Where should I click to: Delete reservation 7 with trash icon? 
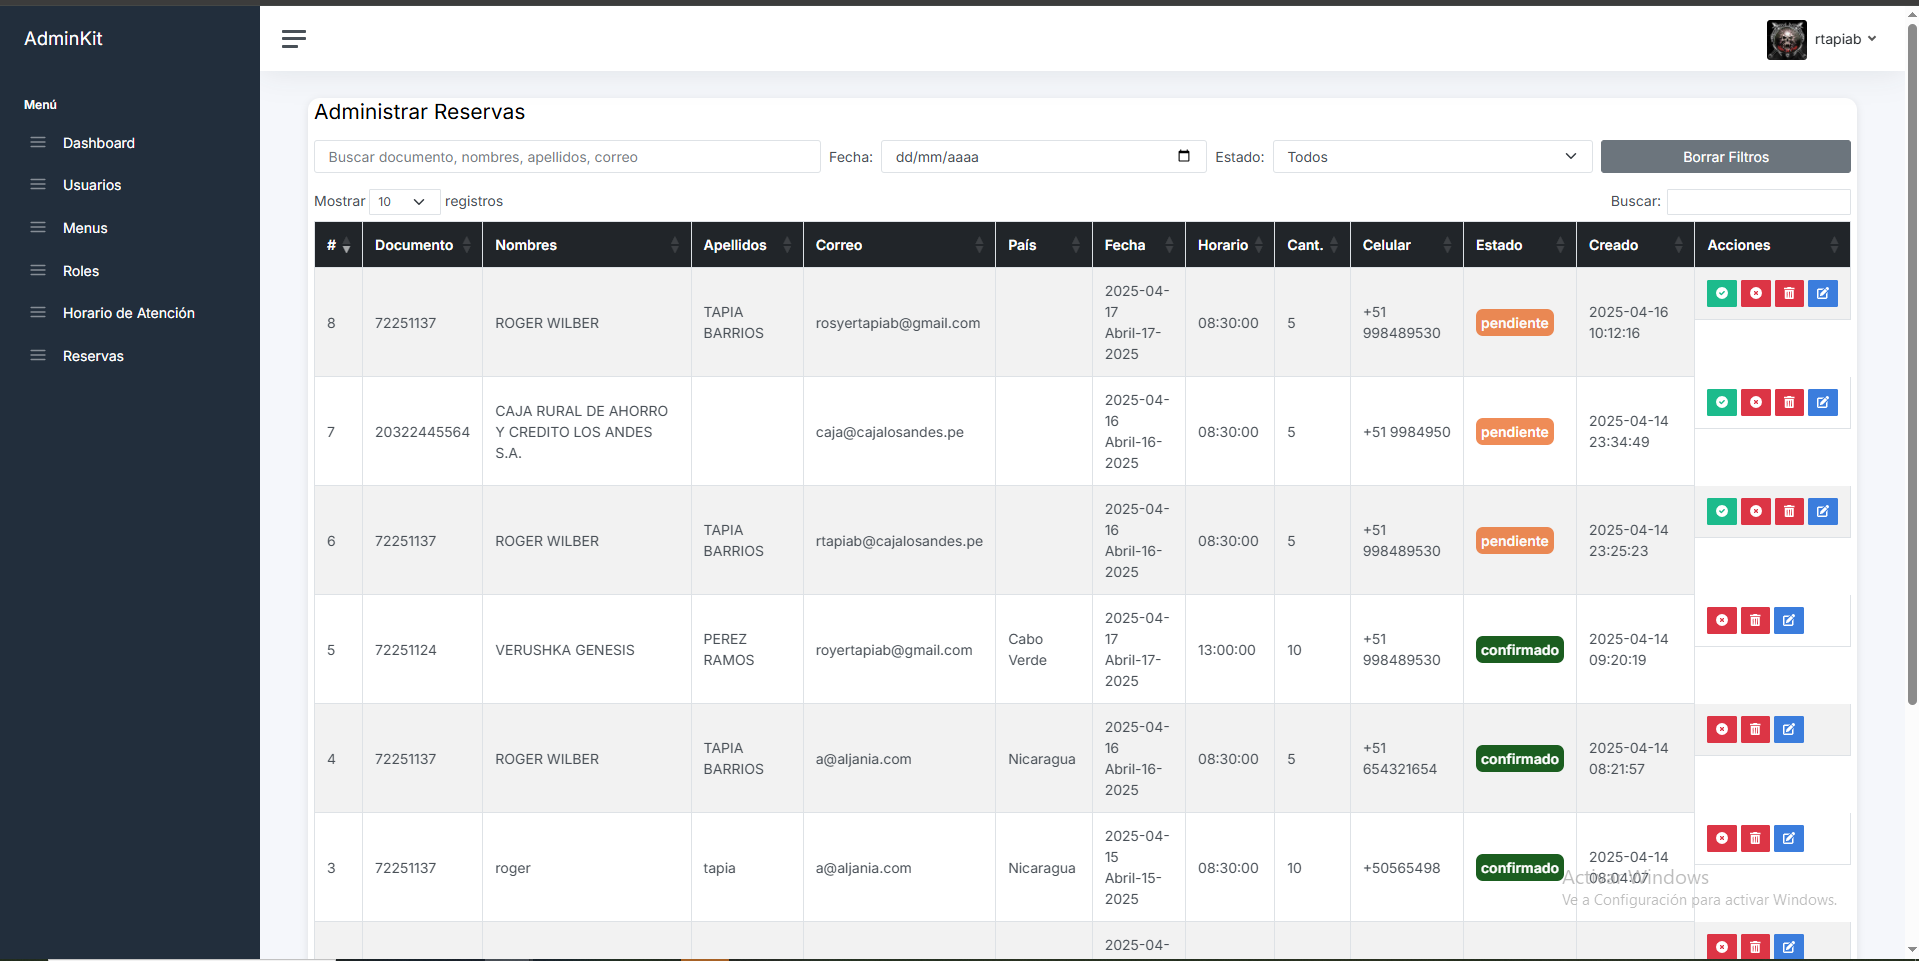[1789, 402]
